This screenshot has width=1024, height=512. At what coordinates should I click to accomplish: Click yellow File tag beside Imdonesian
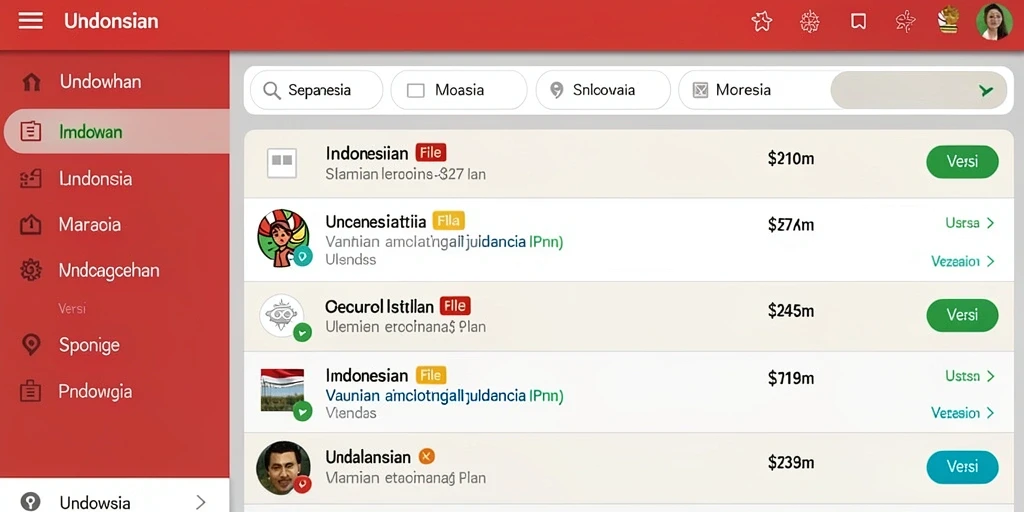click(431, 375)
